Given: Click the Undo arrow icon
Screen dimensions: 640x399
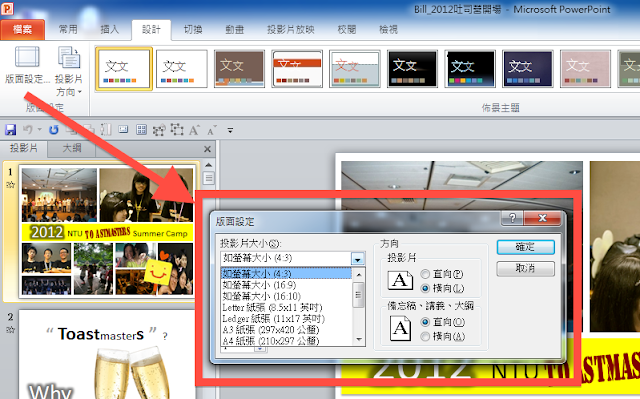Looking at the screenshot, I should coord(28,130).
